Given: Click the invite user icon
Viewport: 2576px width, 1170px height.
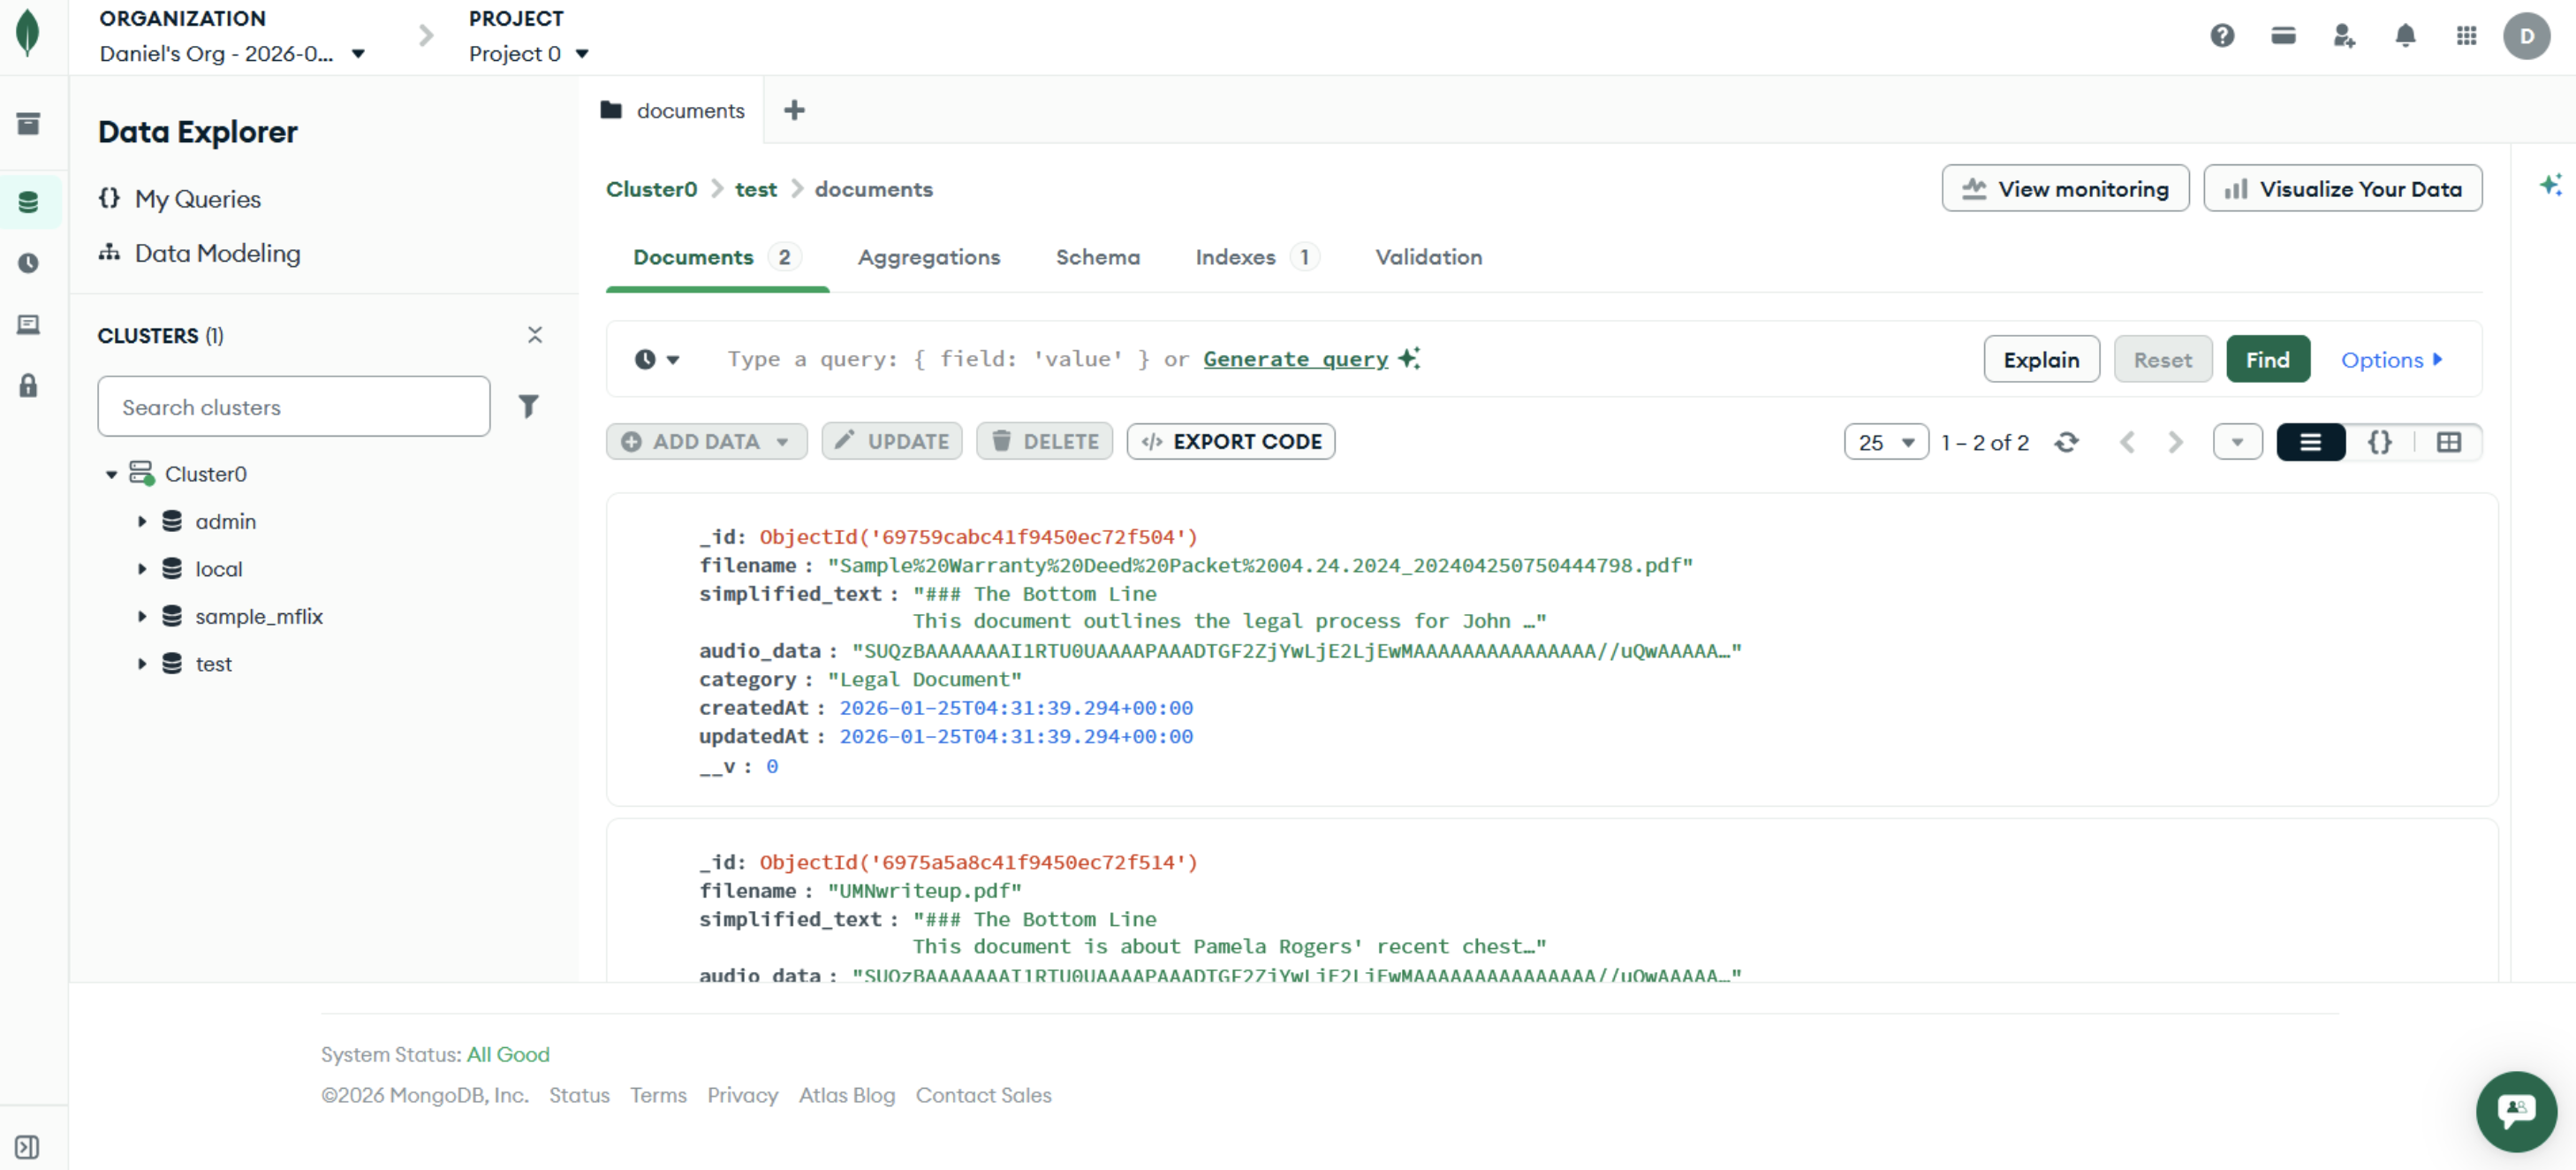Looking at the screenshot, I should pyautogui.click(x=2344, y=36).
